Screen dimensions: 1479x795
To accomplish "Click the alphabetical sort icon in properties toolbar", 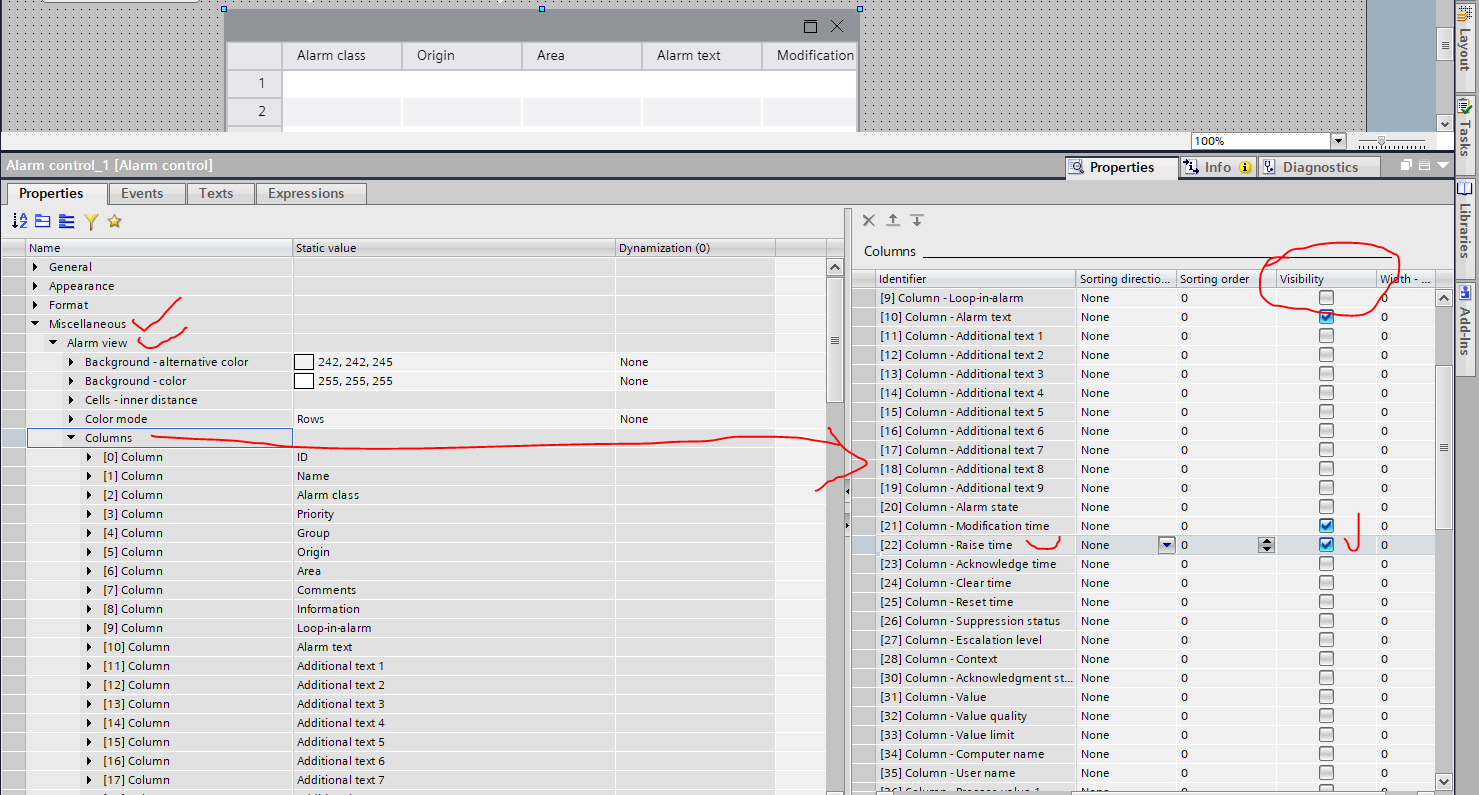I will pos(19,221).
